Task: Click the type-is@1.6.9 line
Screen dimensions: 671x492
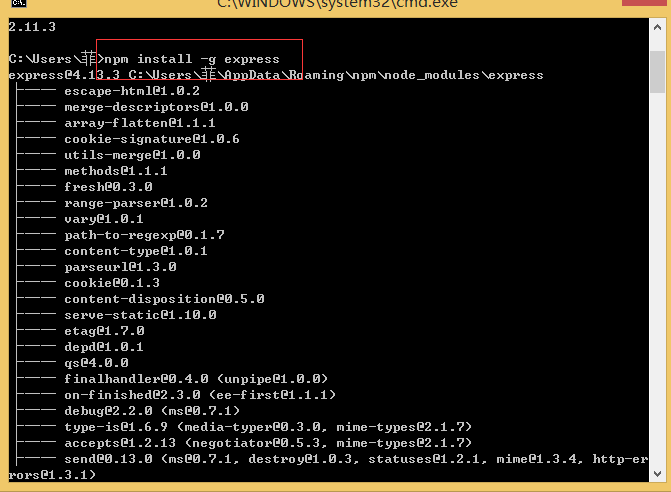Action: [x=268, y=427]
